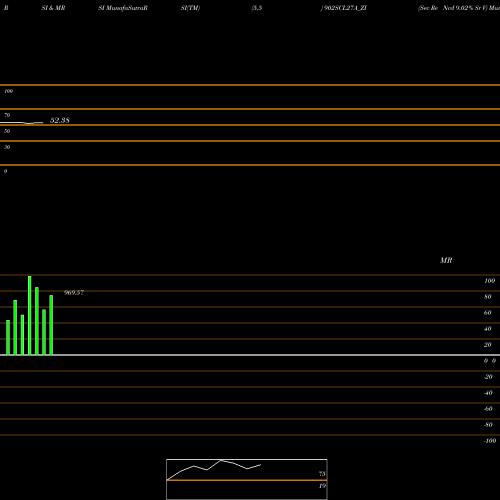Click the 'SI MunafaSutraR' header text
This screenshot has height=500, width=500.
(x=123, y=8)
